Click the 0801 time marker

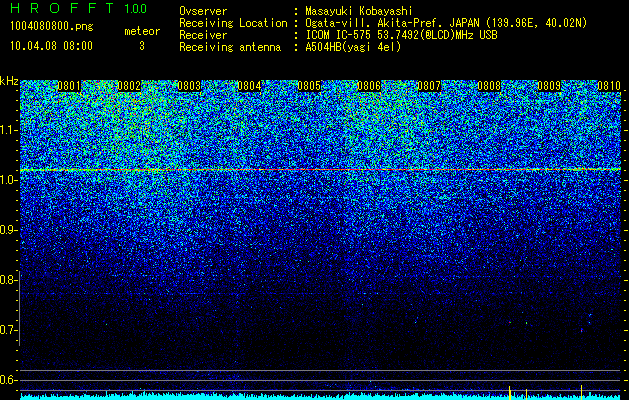69,86
